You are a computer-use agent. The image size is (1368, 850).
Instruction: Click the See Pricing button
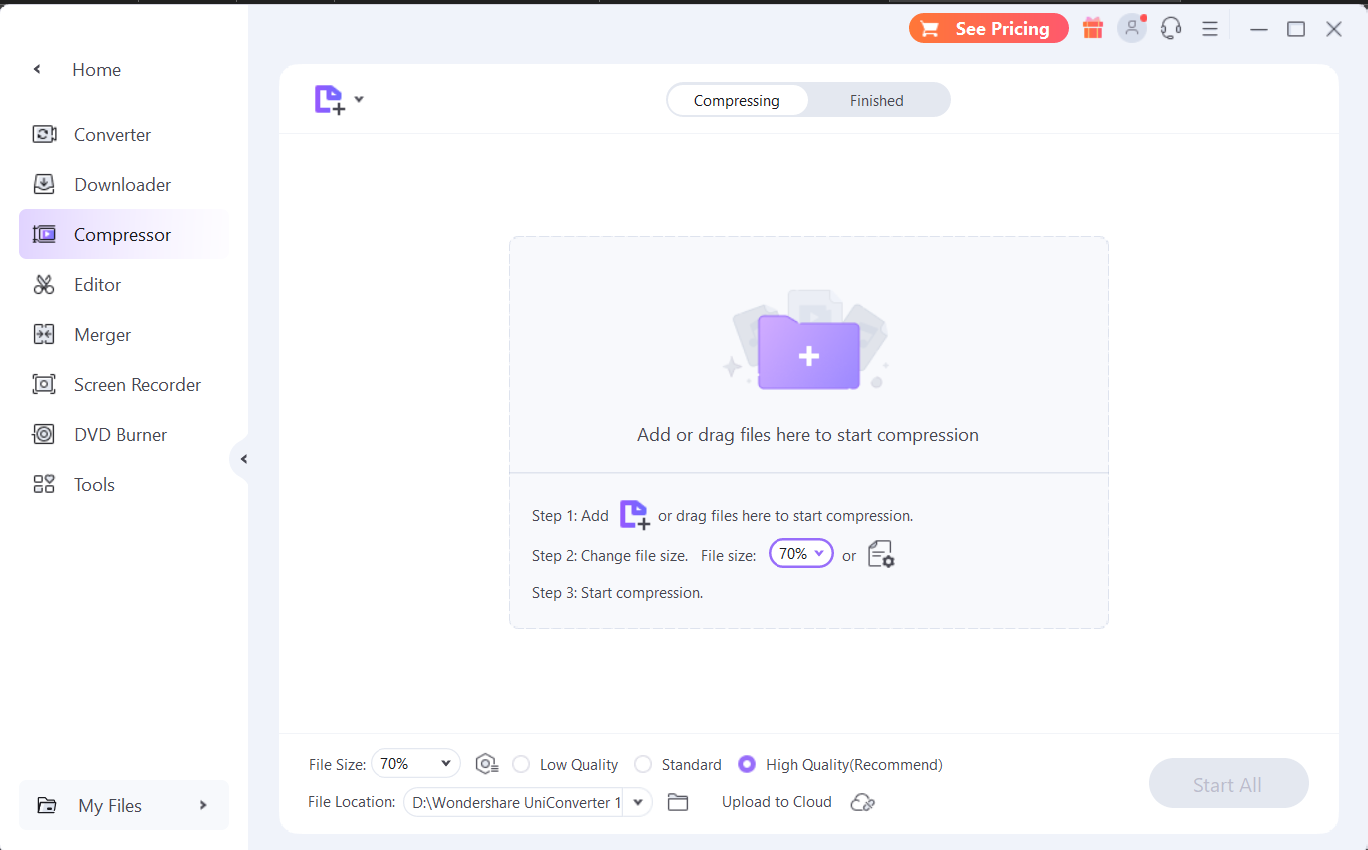click(x=988, y=28)
